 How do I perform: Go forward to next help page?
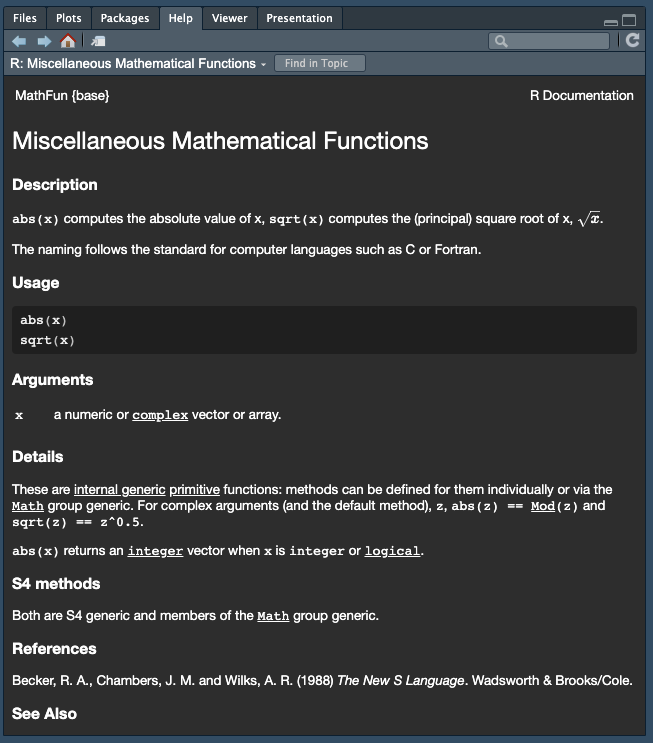coord(43,41)
